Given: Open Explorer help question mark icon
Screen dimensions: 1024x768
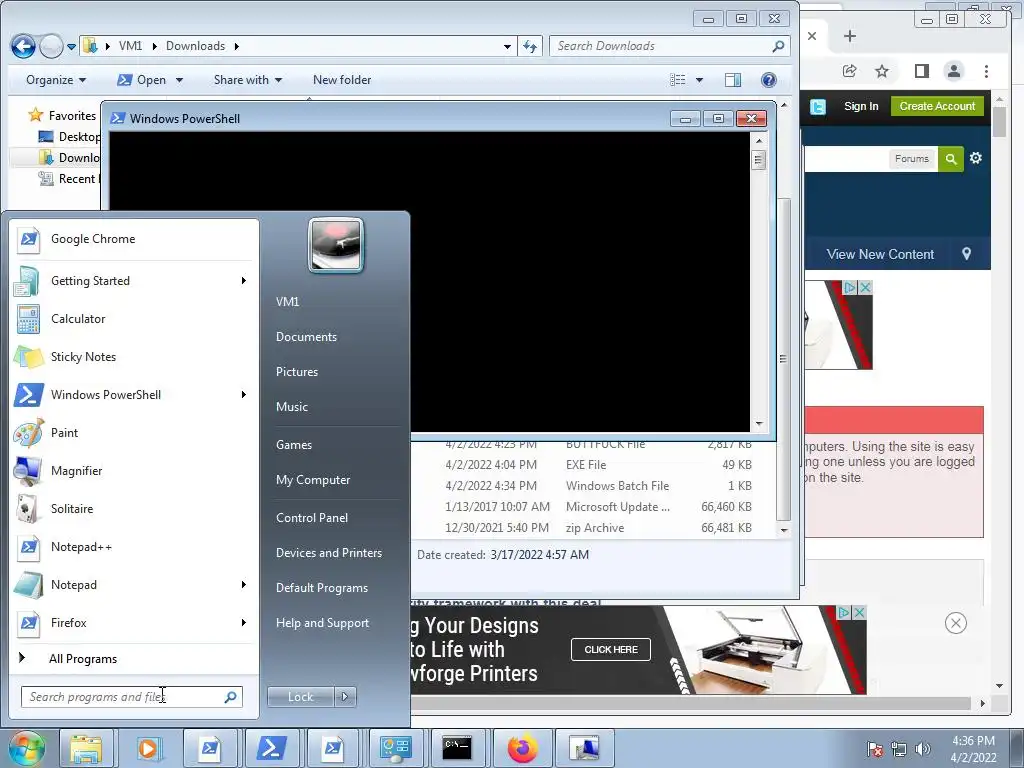Looking at the screenshot, I should click(x=769, y=80).
